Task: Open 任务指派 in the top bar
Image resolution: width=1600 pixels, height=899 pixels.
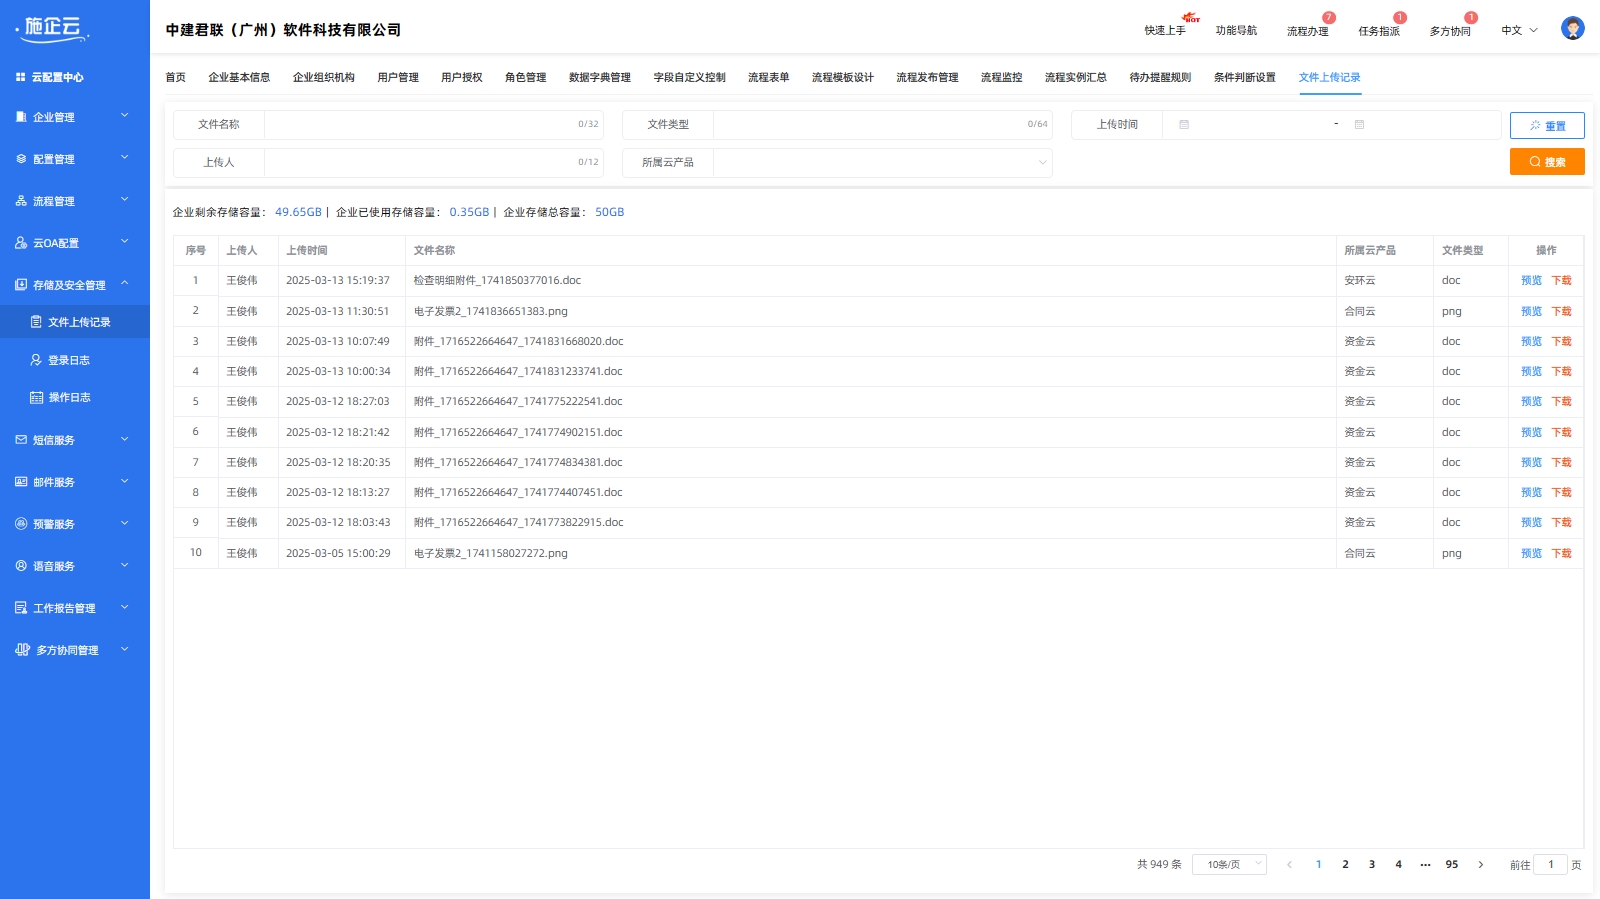Action: tap(1378, 31)
